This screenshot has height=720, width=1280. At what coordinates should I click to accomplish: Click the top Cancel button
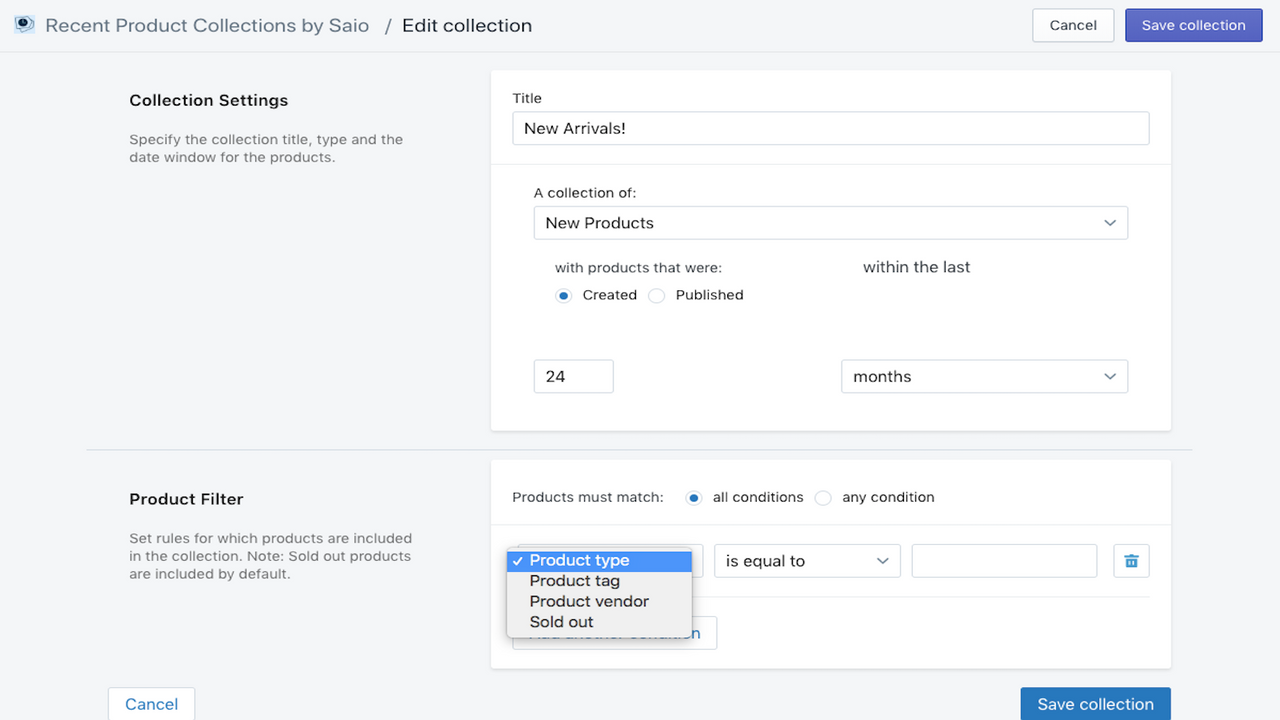(x=1073, y=25)
